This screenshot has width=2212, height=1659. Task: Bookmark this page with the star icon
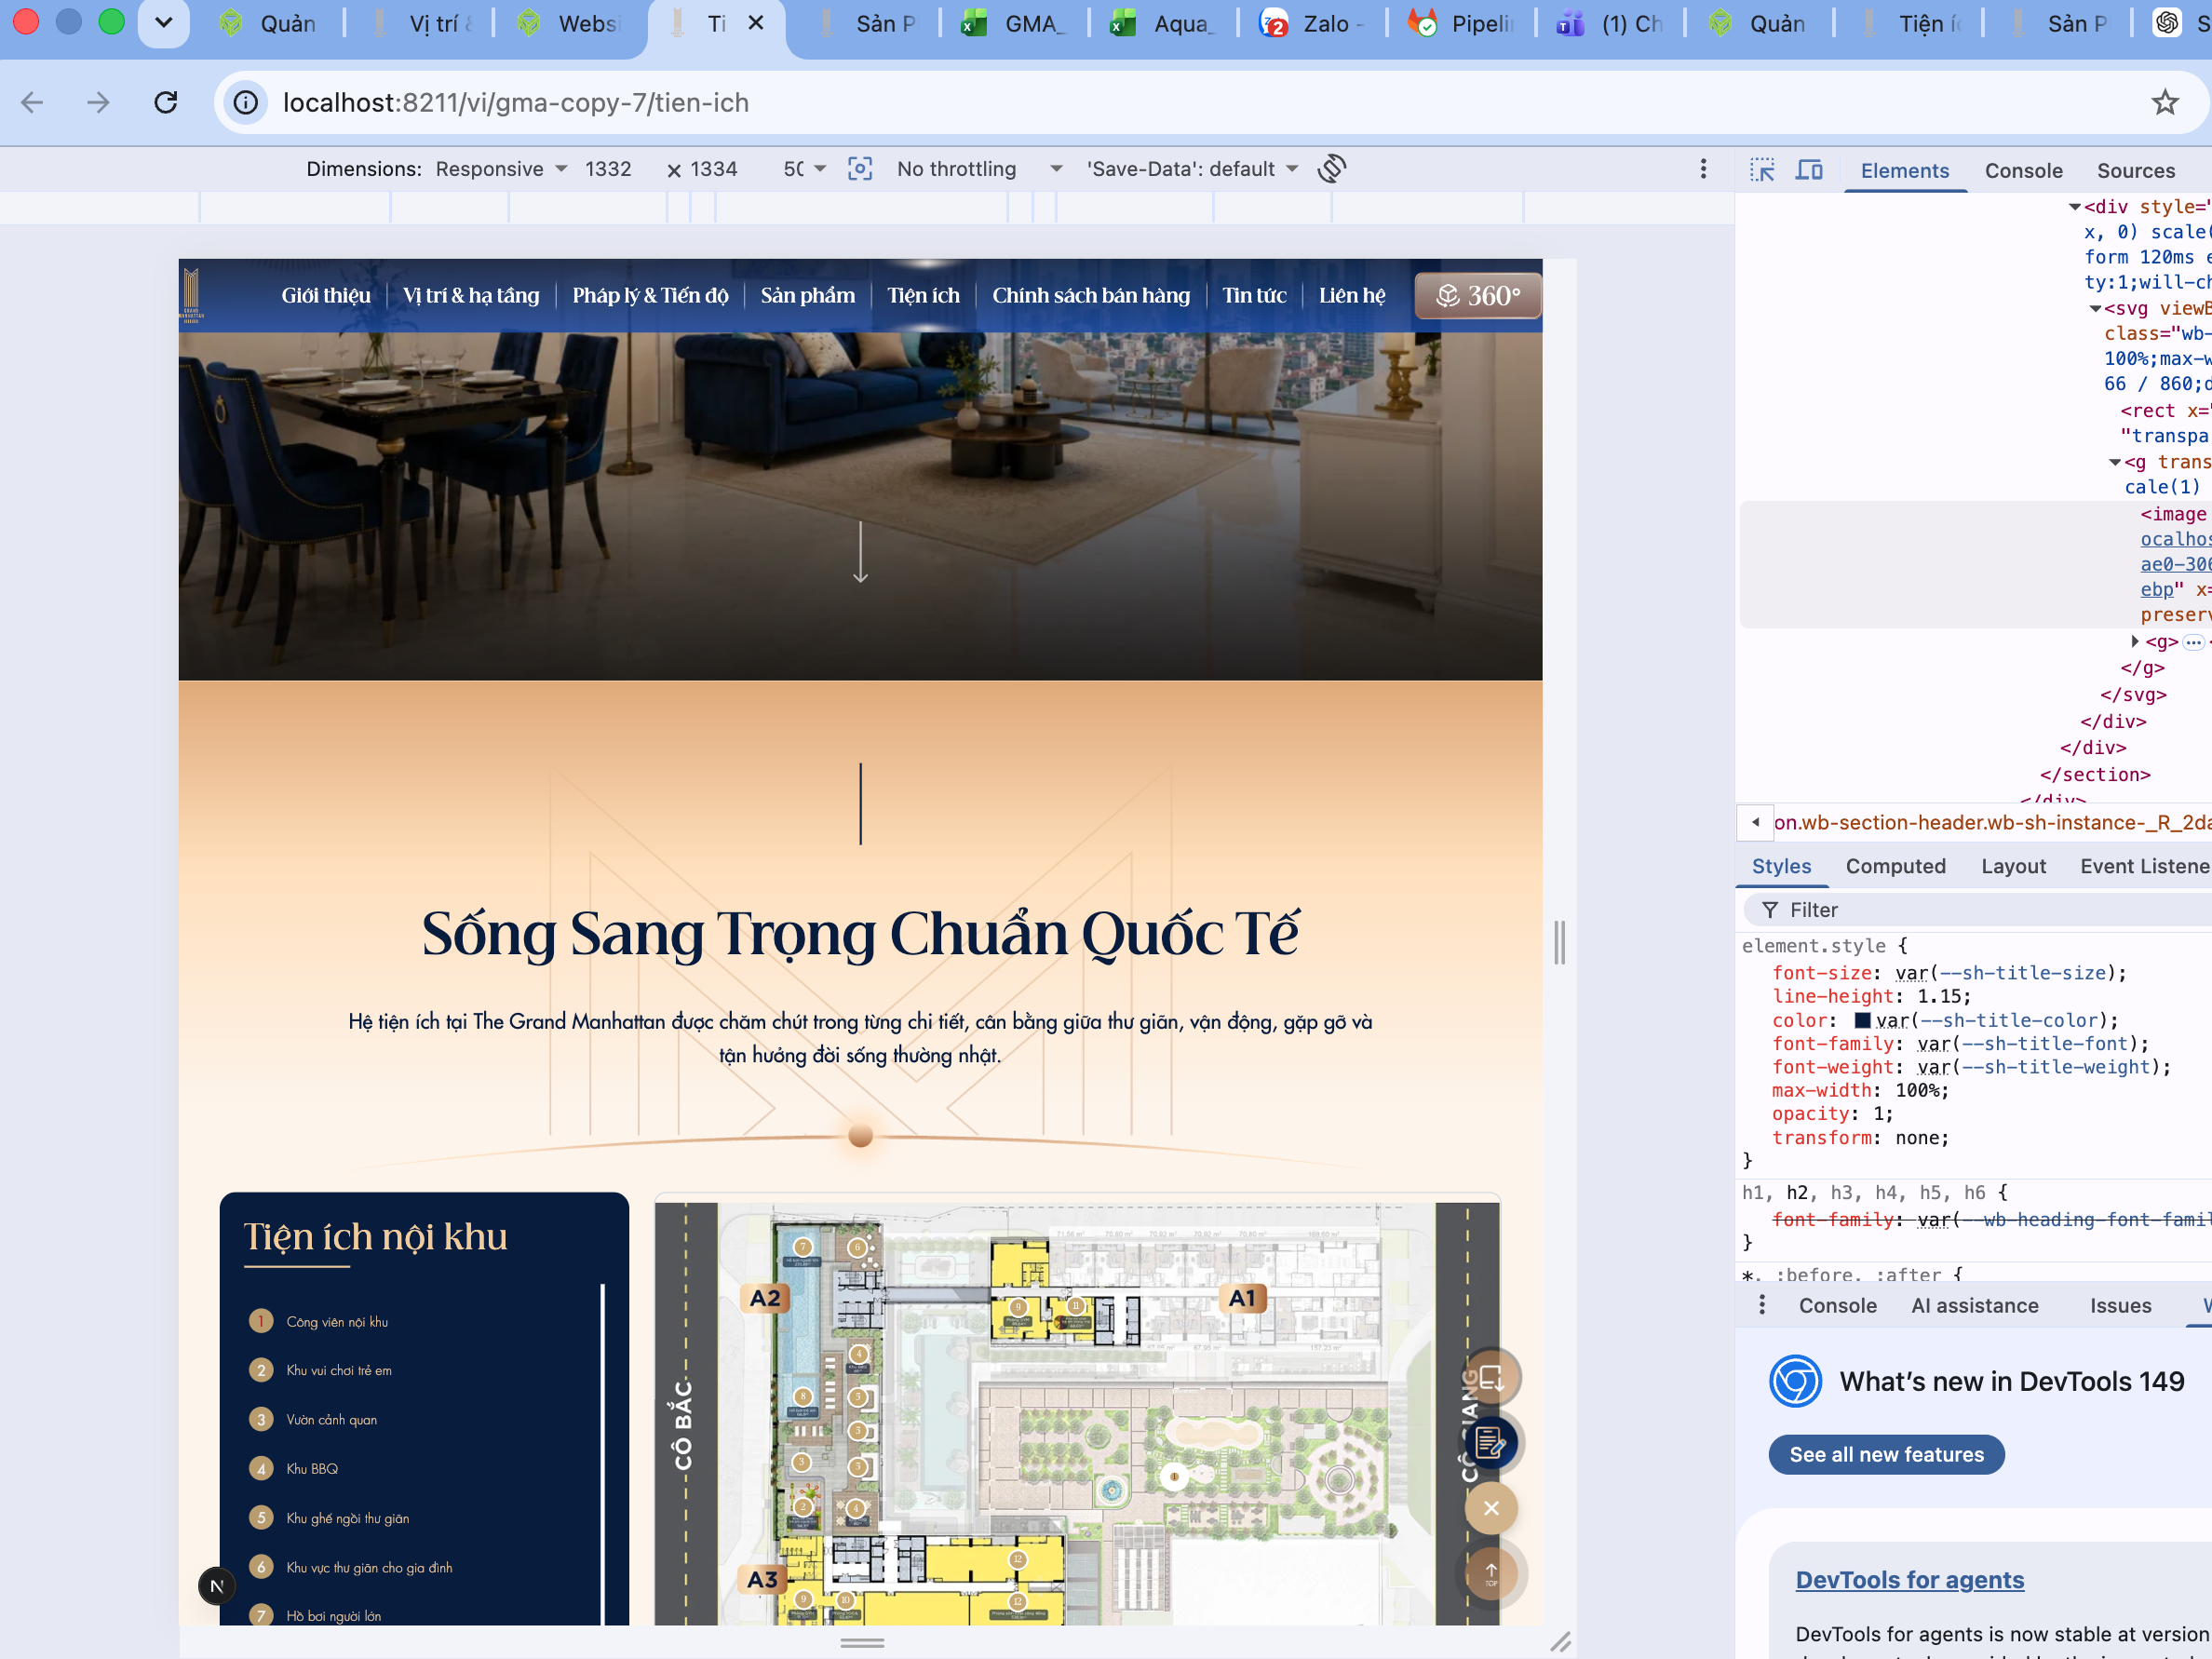point(2165,102)
